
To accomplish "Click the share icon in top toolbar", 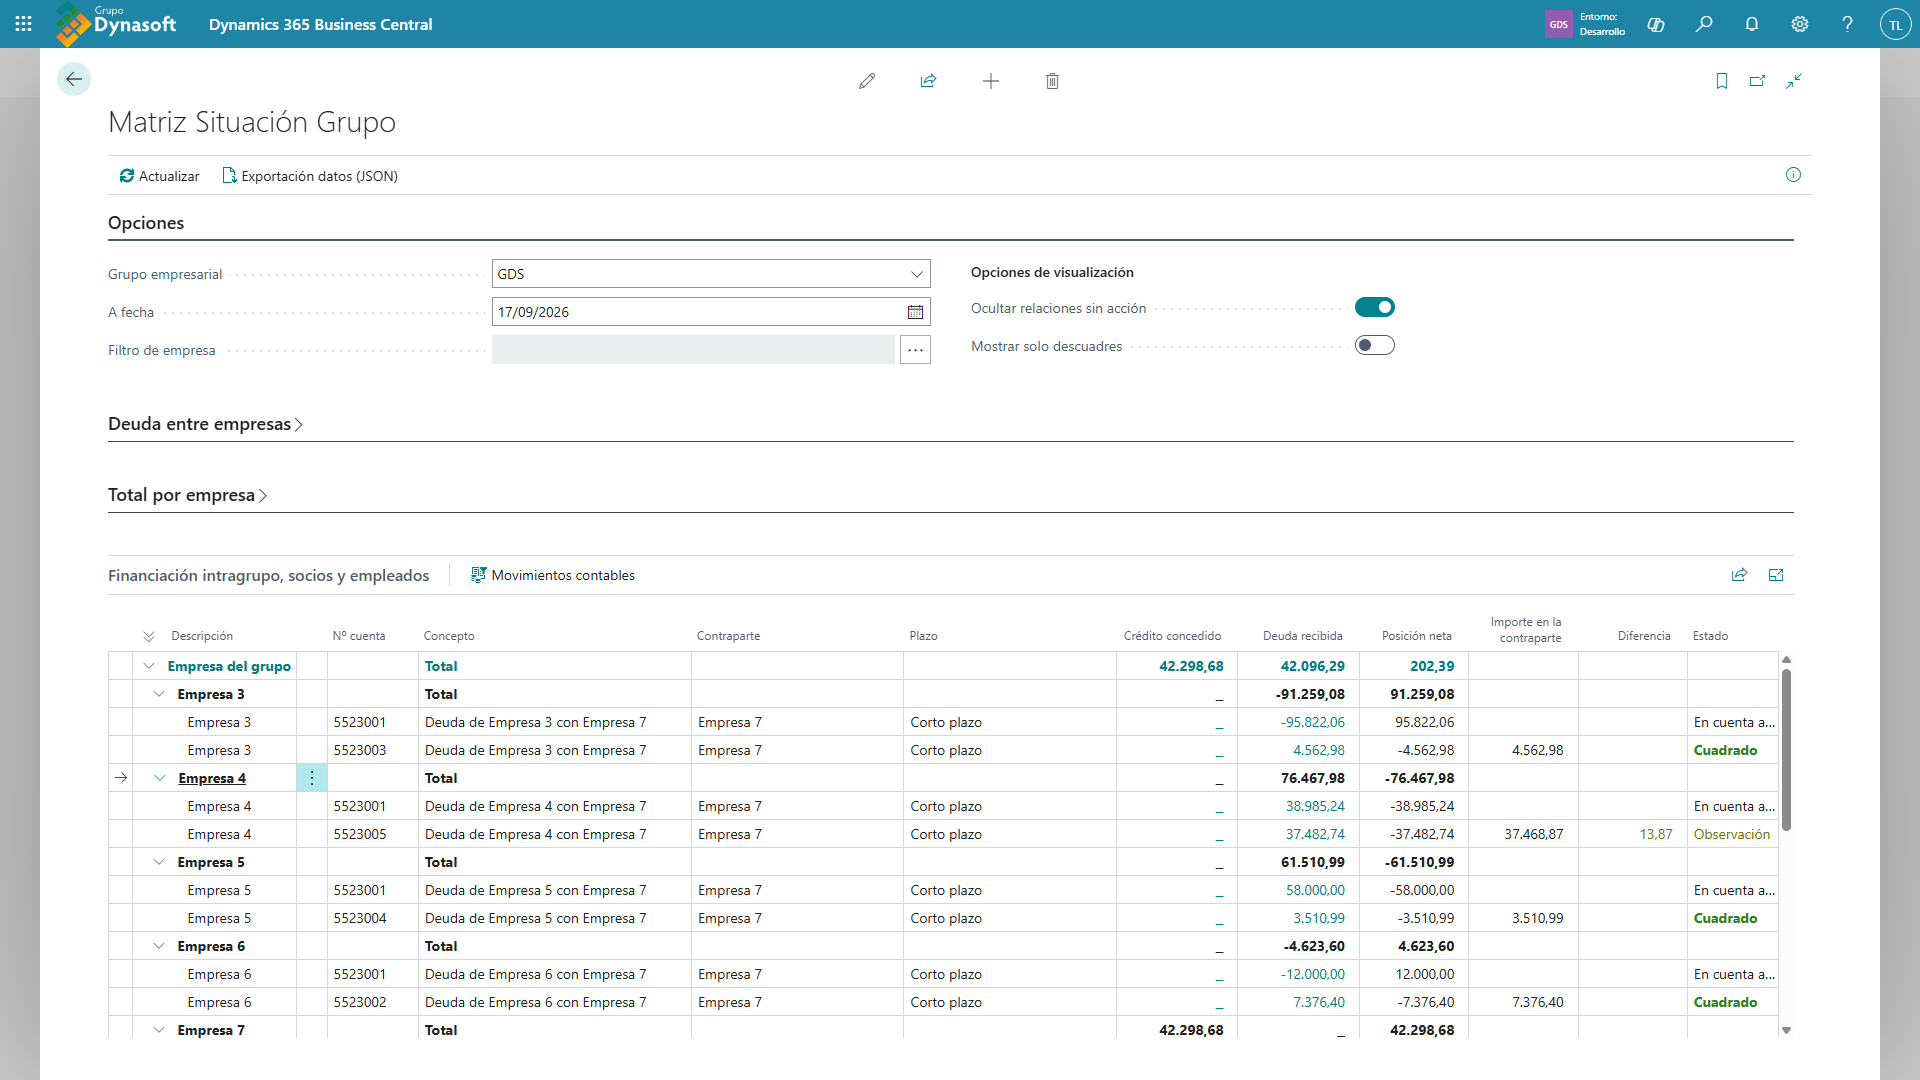I will pos(929,81).
